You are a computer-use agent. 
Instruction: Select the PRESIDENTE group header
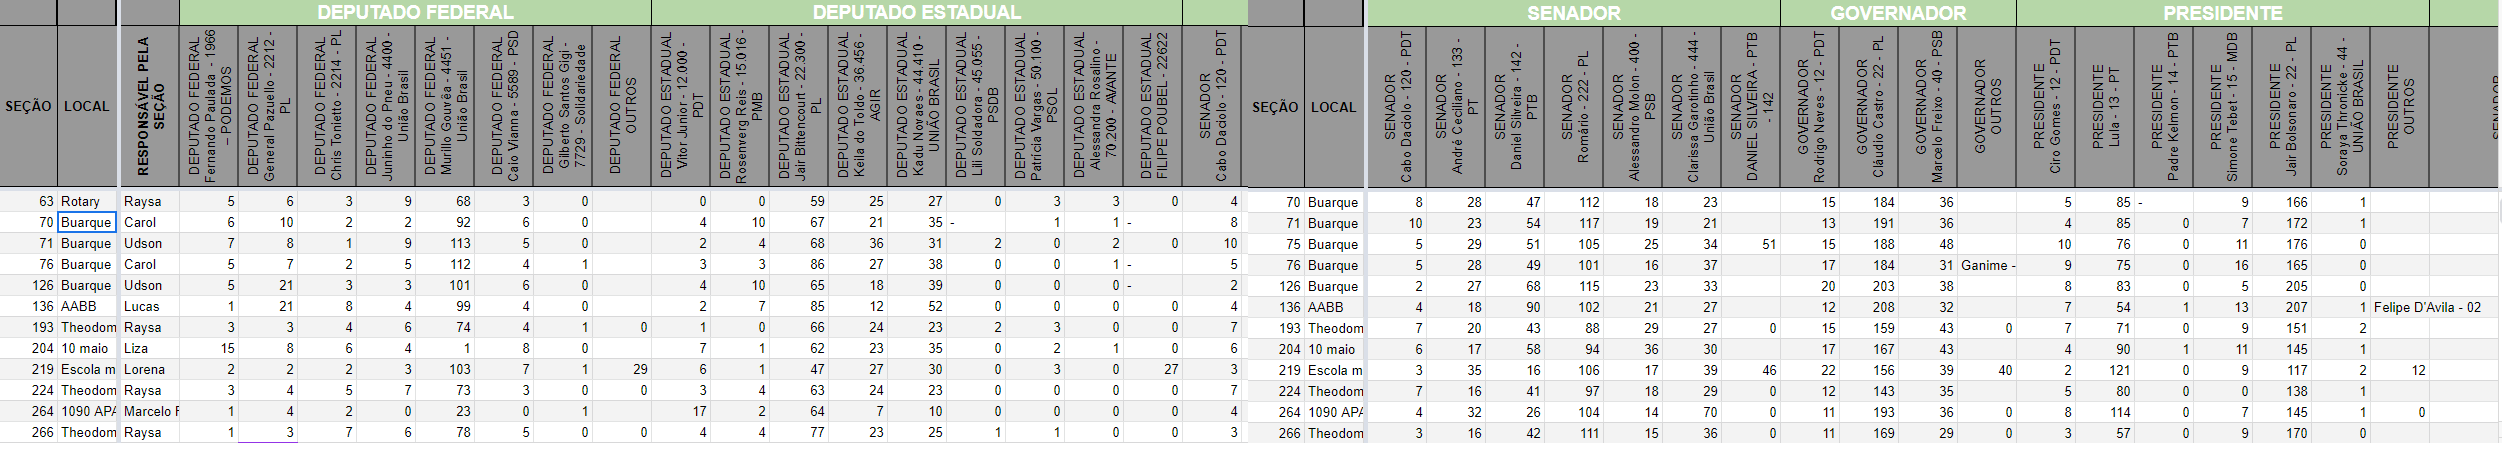pos(2222,13)
